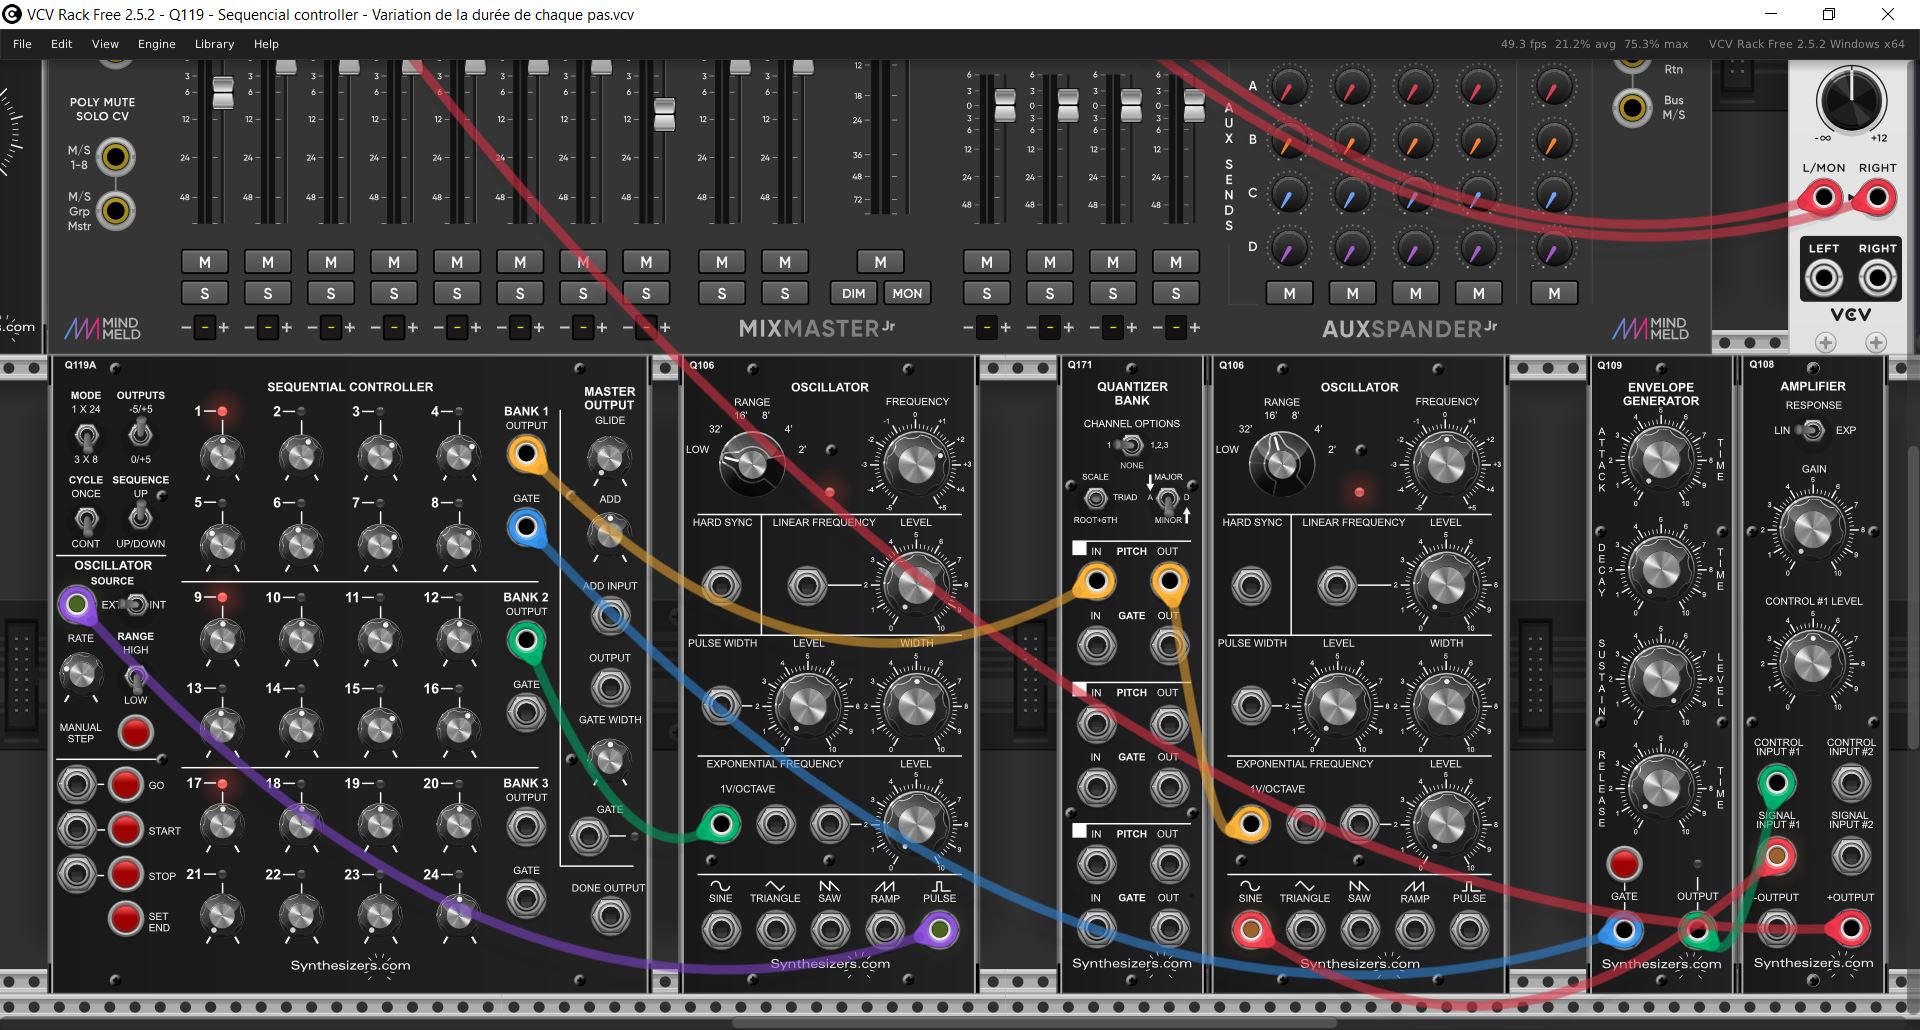The width and height of the screenshot is (1920, 1030).
Task: Click the first oscillator SINE output jack
Action: tap(720, 930)
